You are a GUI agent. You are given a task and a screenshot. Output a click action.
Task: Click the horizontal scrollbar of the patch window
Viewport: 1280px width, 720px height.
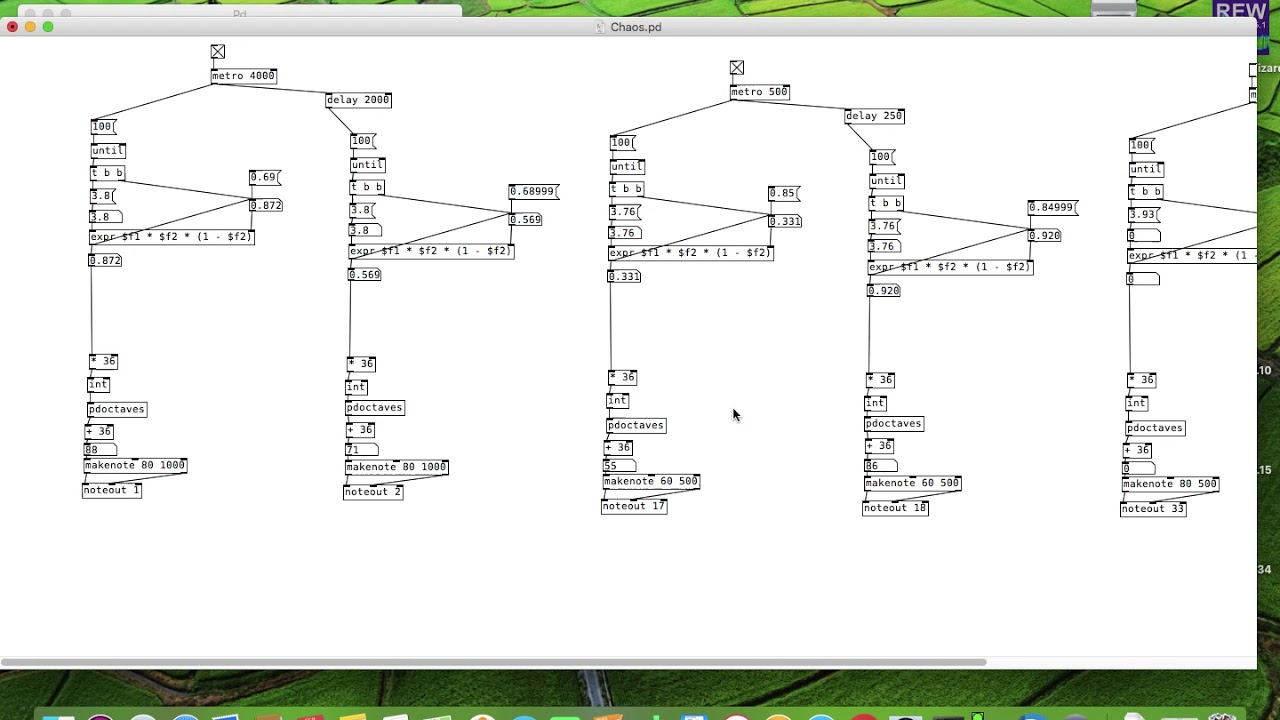click(494, 662)
